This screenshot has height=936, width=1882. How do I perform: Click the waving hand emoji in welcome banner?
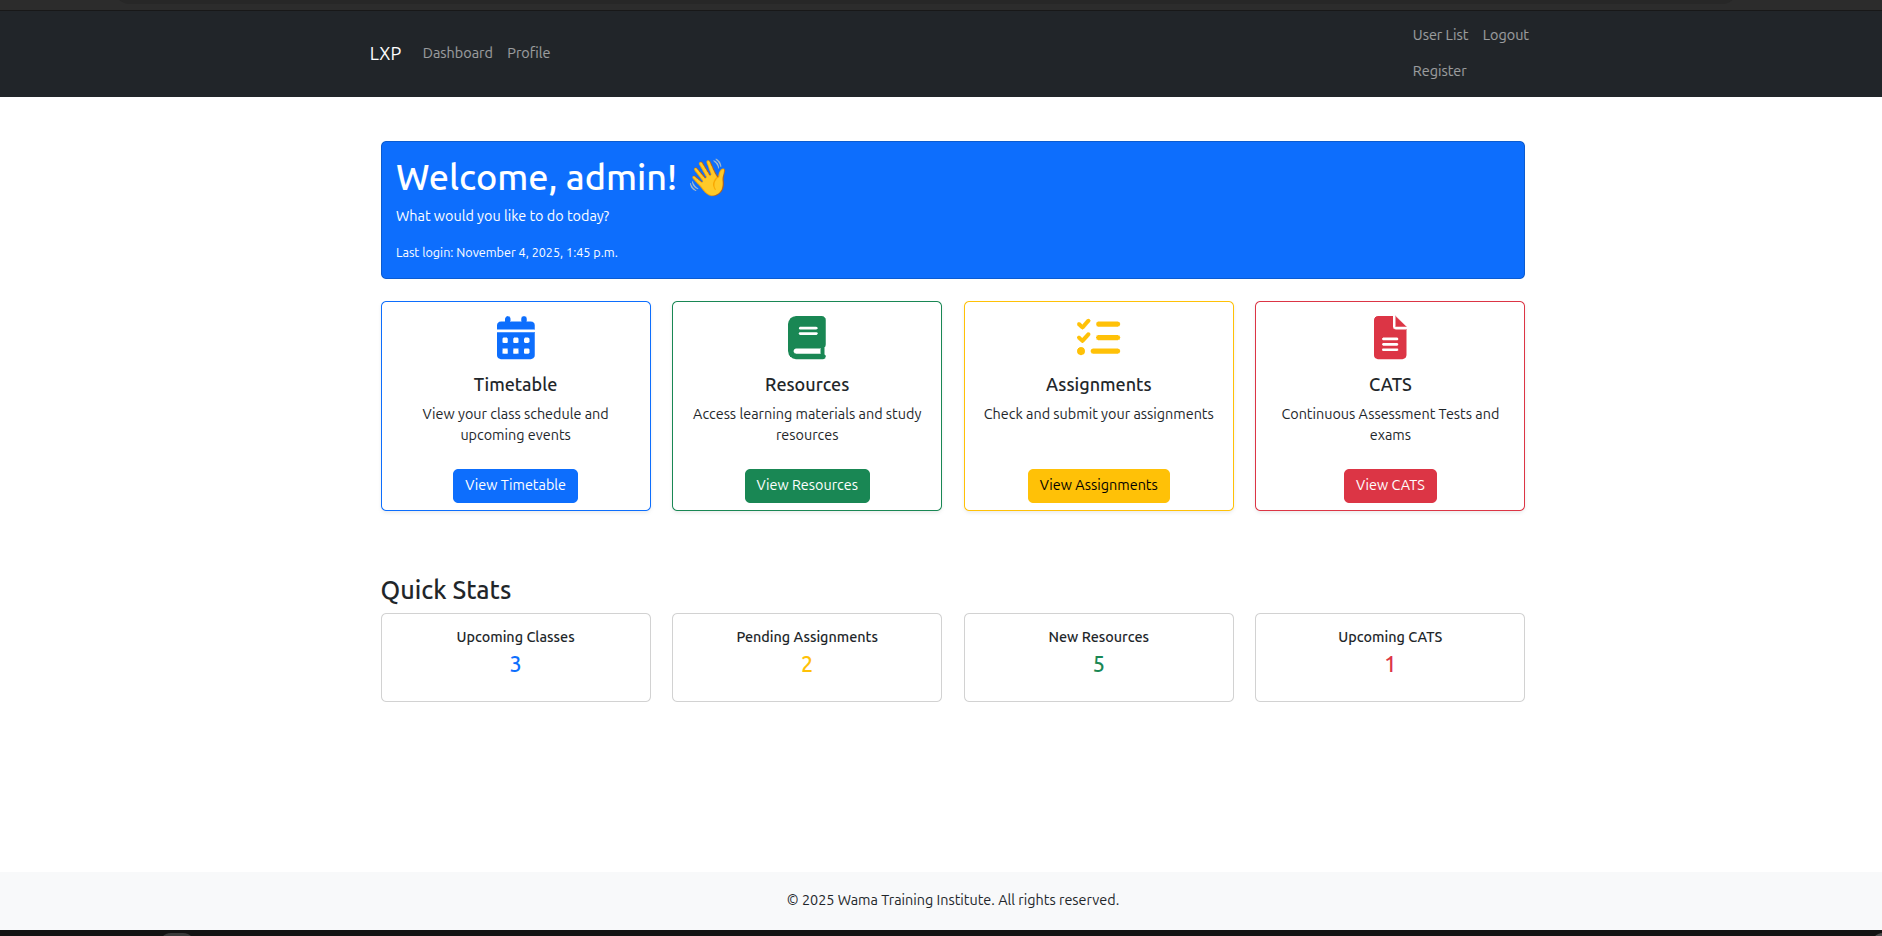point(709,176)
